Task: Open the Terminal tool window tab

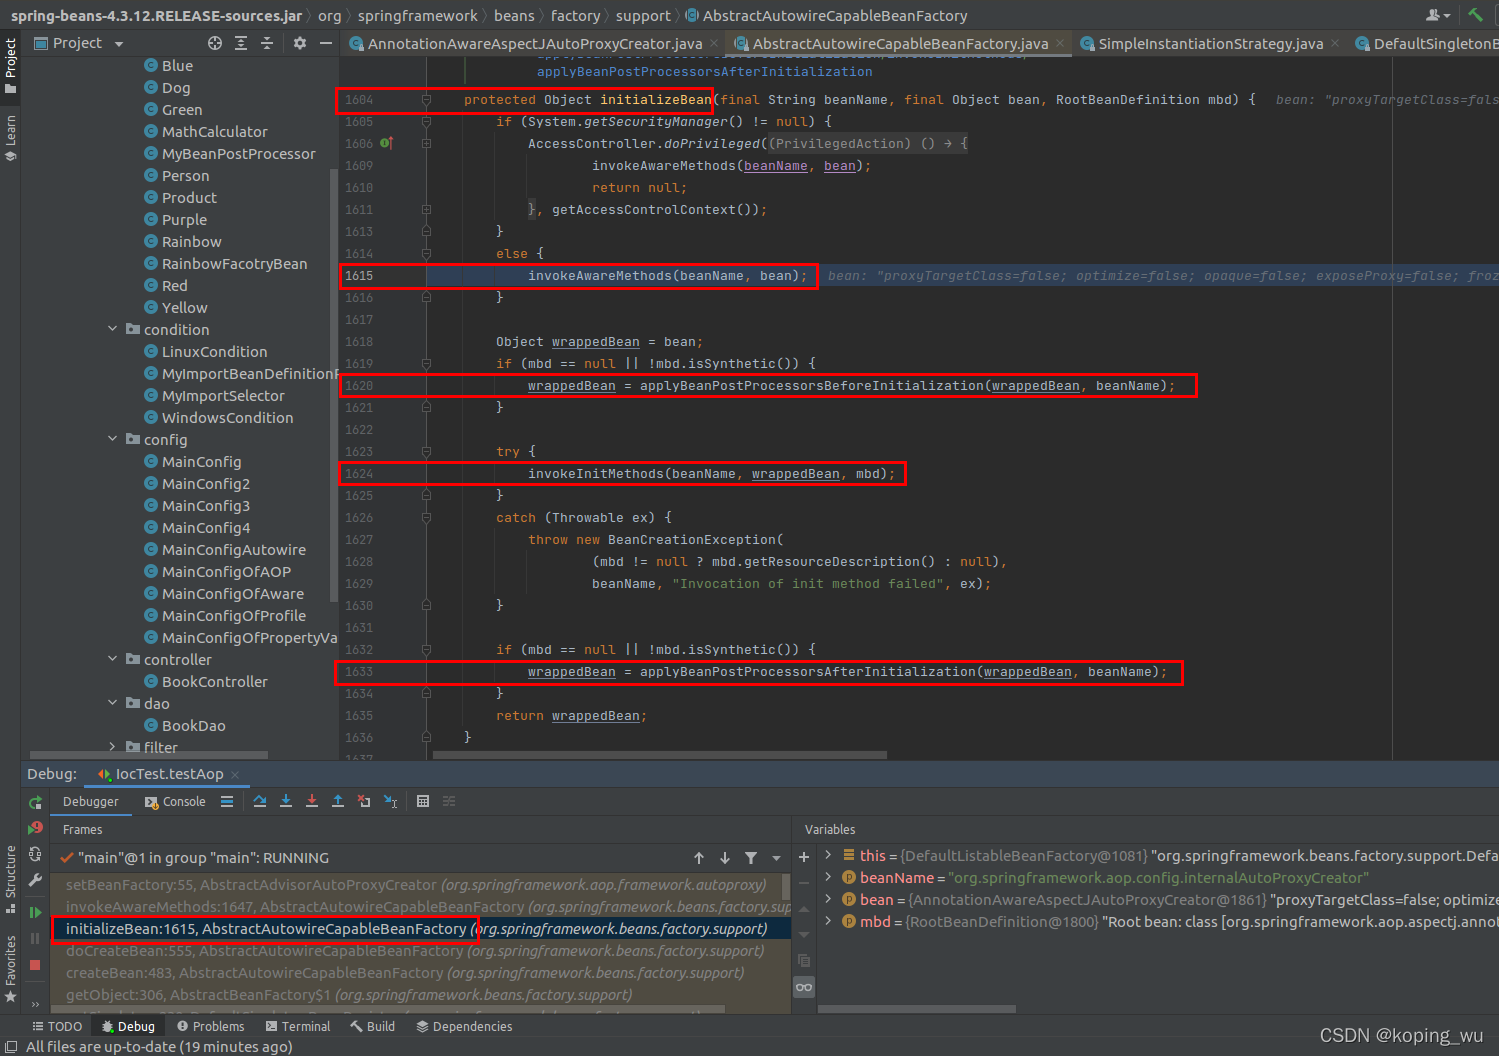Action: point(298,1026)
